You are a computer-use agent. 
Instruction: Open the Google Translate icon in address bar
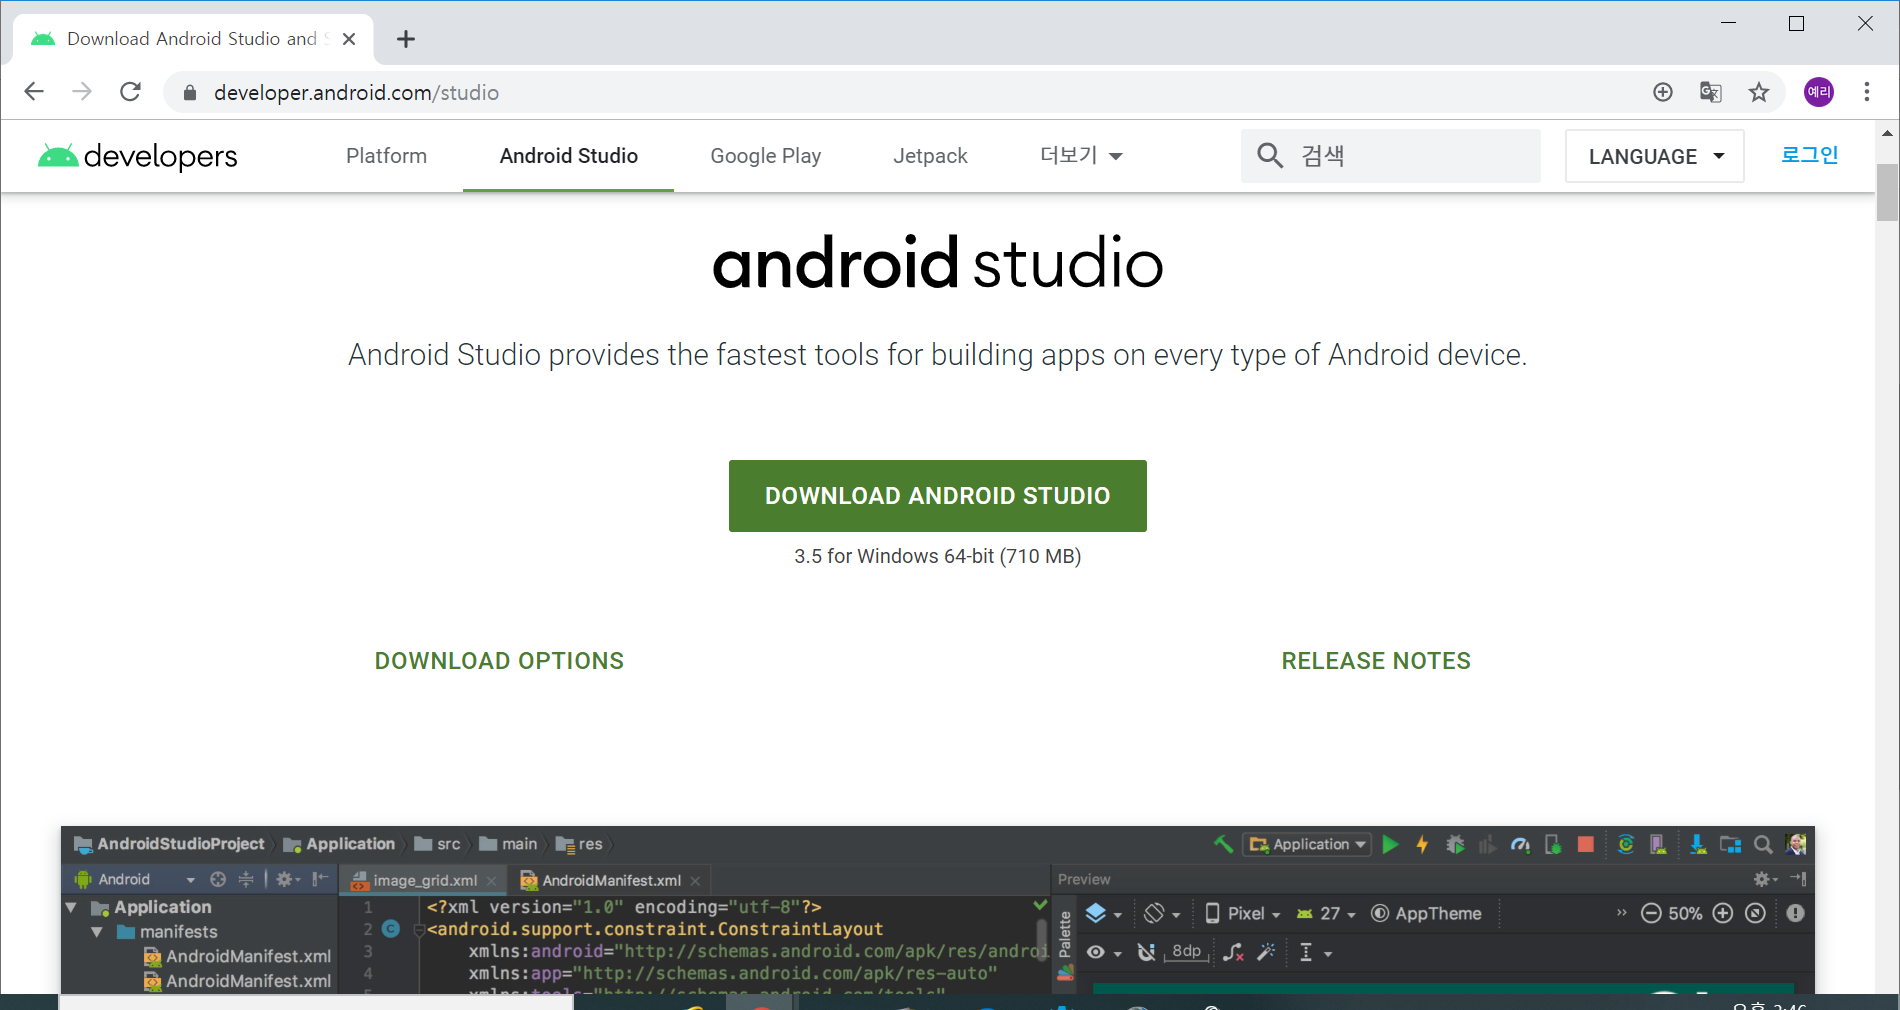[x=1711, y=92]
